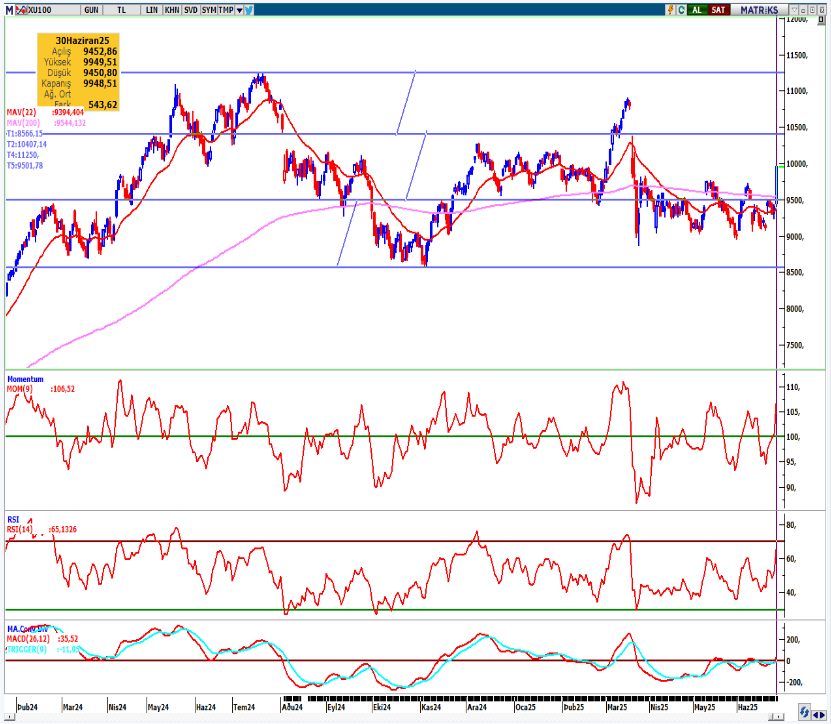
Task: Click the orange lightning bolt icon
Action: coord(670,10)
